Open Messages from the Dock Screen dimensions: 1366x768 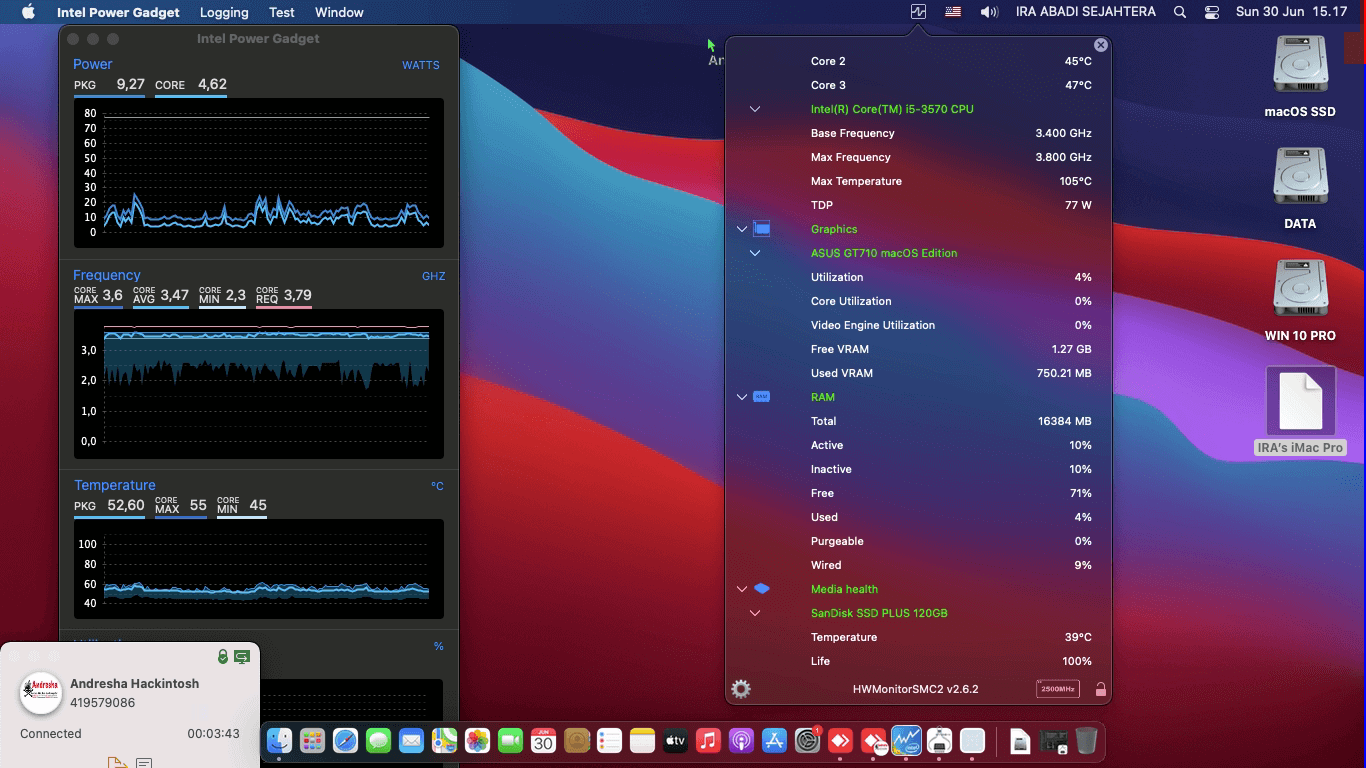[378, 741]
